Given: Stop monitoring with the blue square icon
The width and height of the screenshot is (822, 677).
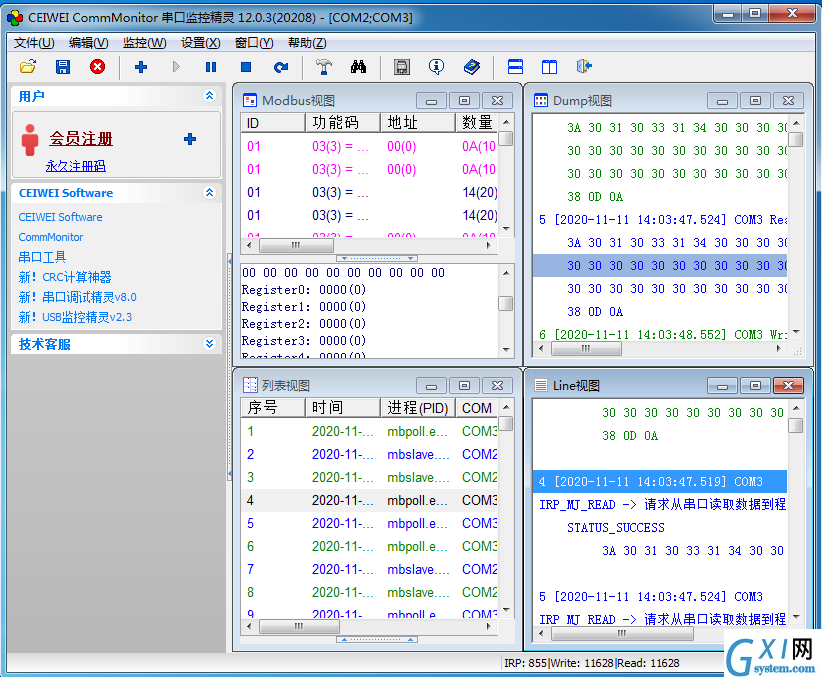Looking at the screenshot, I should [246, 67].
